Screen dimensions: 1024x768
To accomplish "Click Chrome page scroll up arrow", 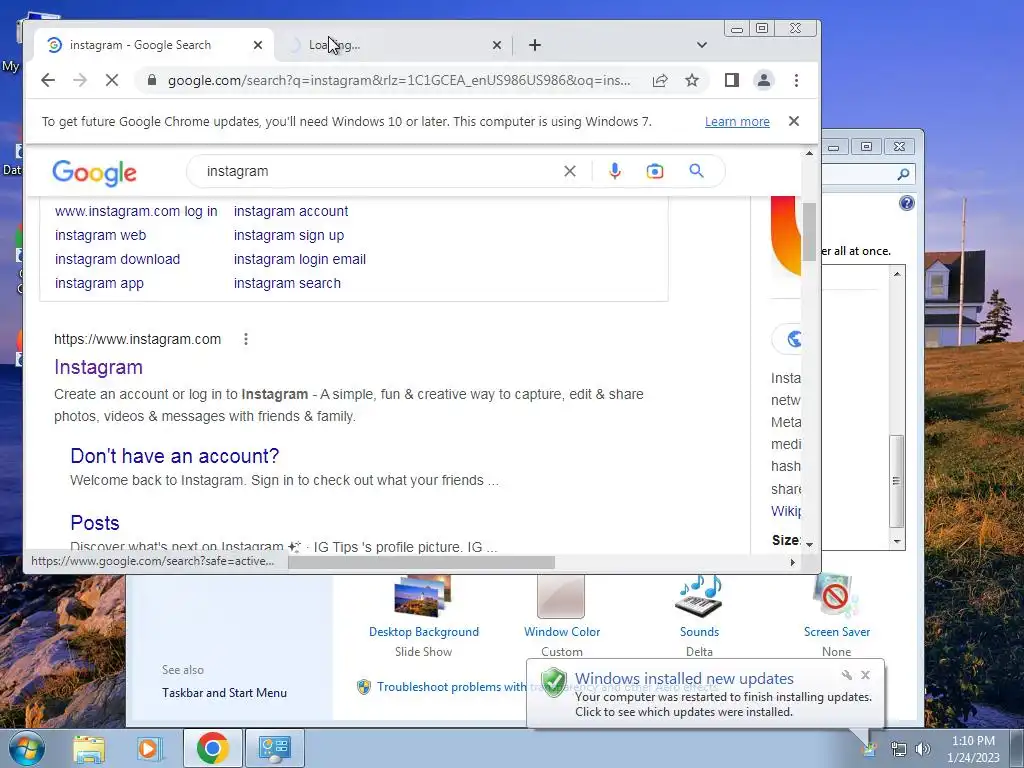I will click(809, 153).
